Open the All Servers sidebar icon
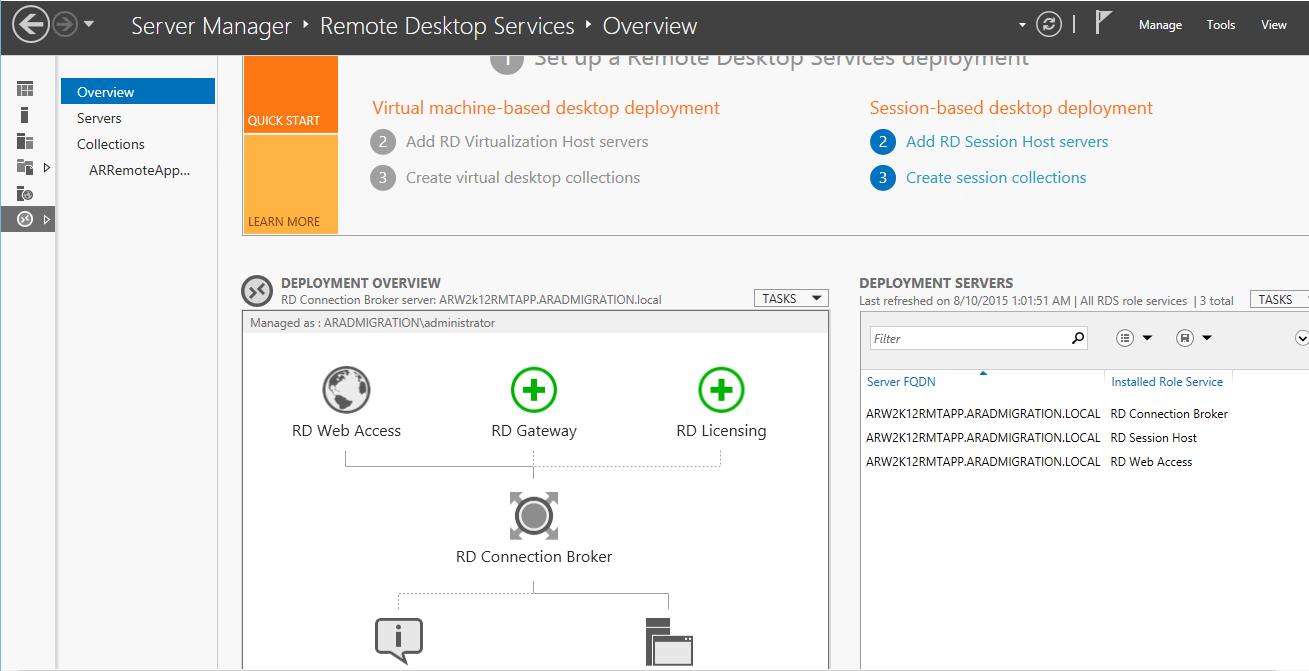The height and width of the screenshot is (671, 1309). tap(25, 140)
